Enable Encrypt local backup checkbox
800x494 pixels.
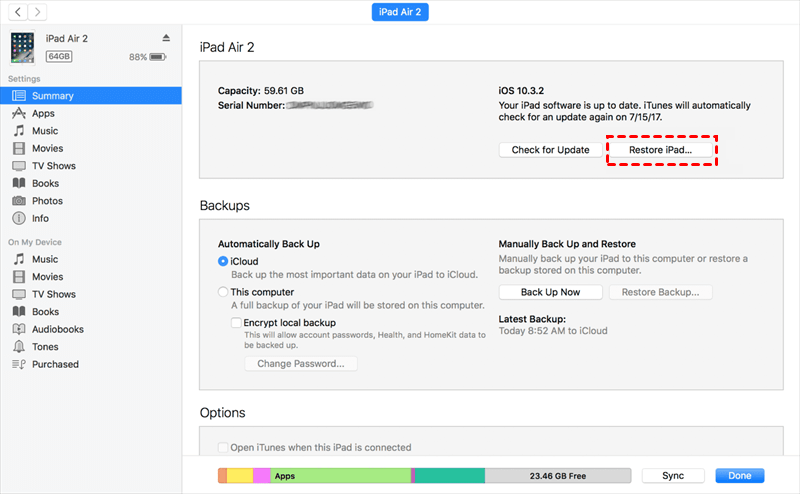[x=237, y=323]
